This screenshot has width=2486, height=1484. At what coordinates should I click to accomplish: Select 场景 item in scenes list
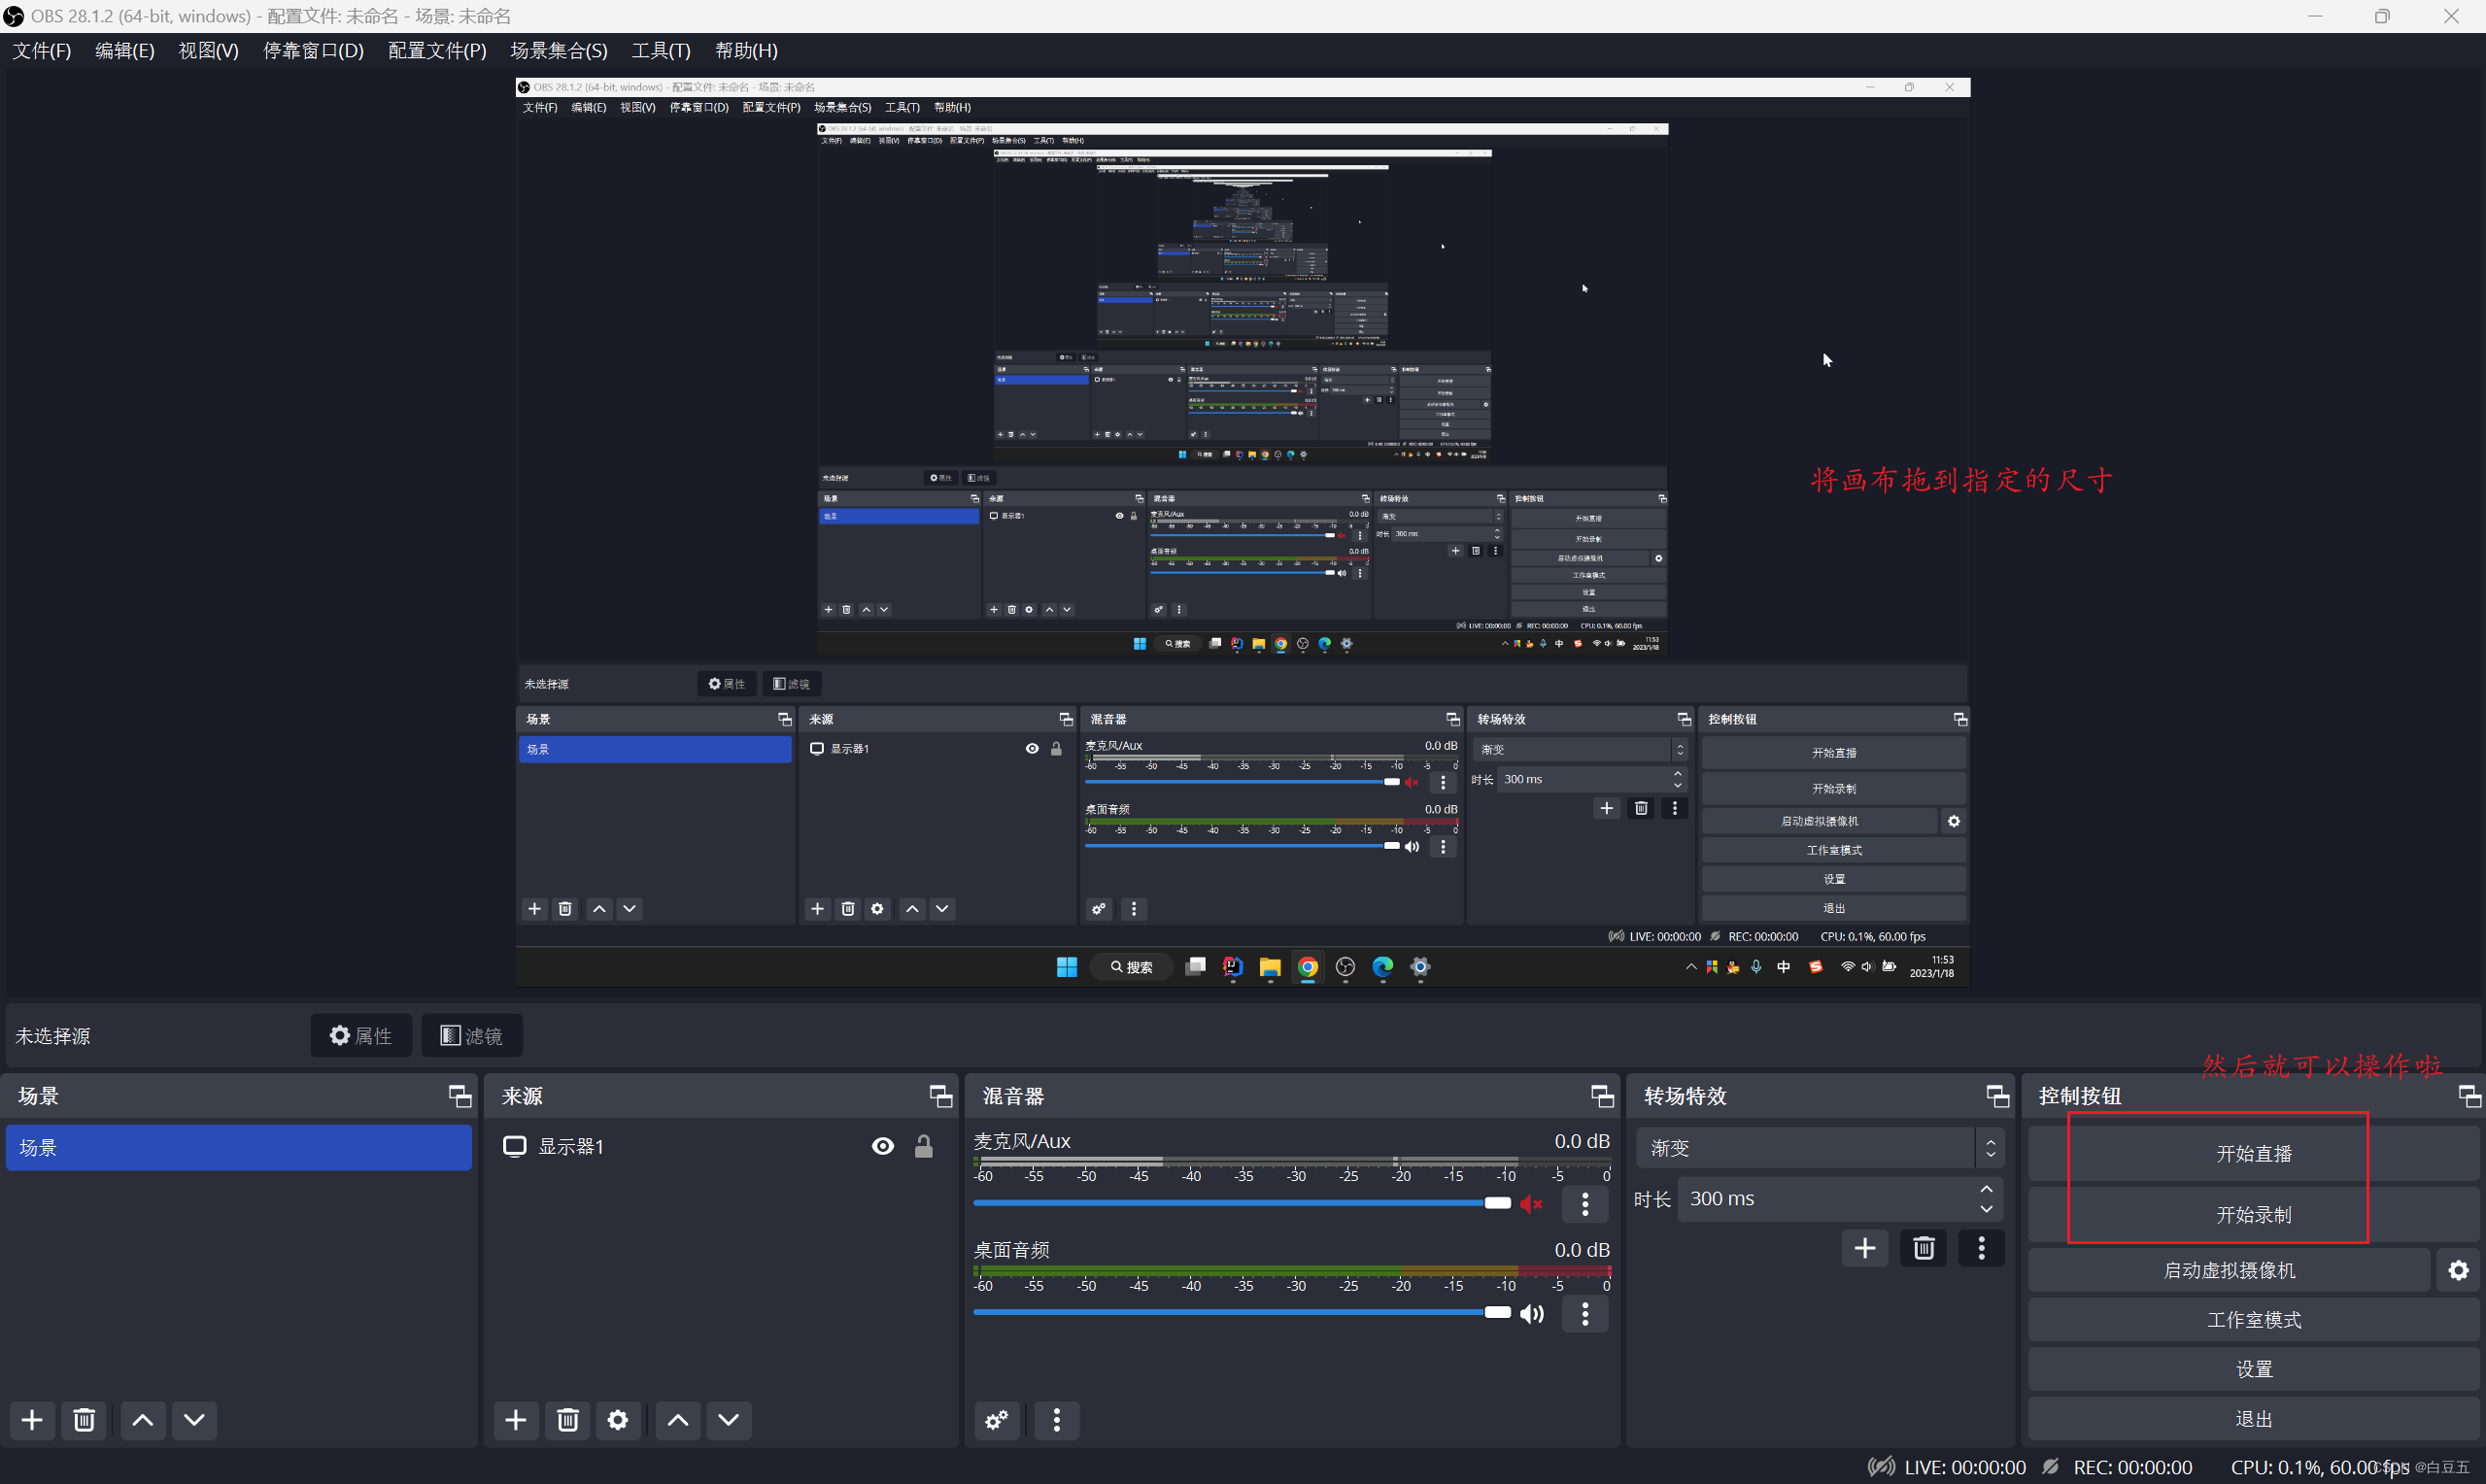[239, 1147]
